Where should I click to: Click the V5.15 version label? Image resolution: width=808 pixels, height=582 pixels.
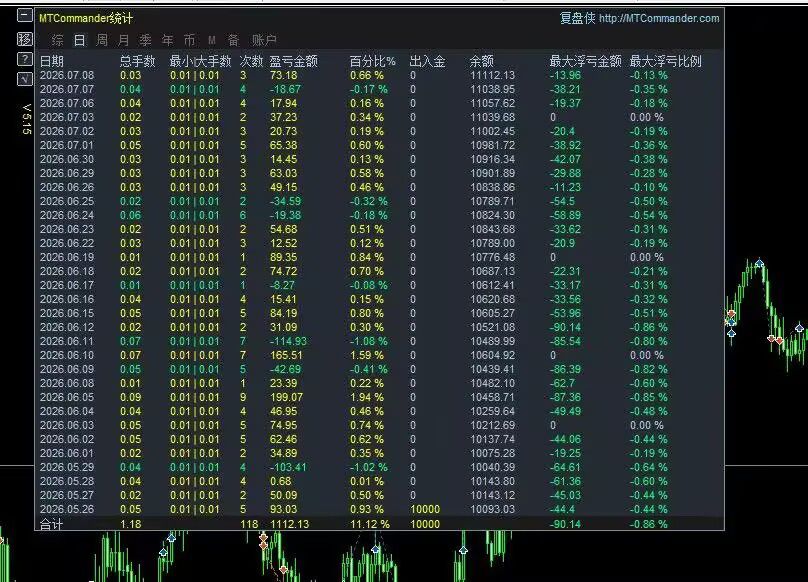(27, 119)
